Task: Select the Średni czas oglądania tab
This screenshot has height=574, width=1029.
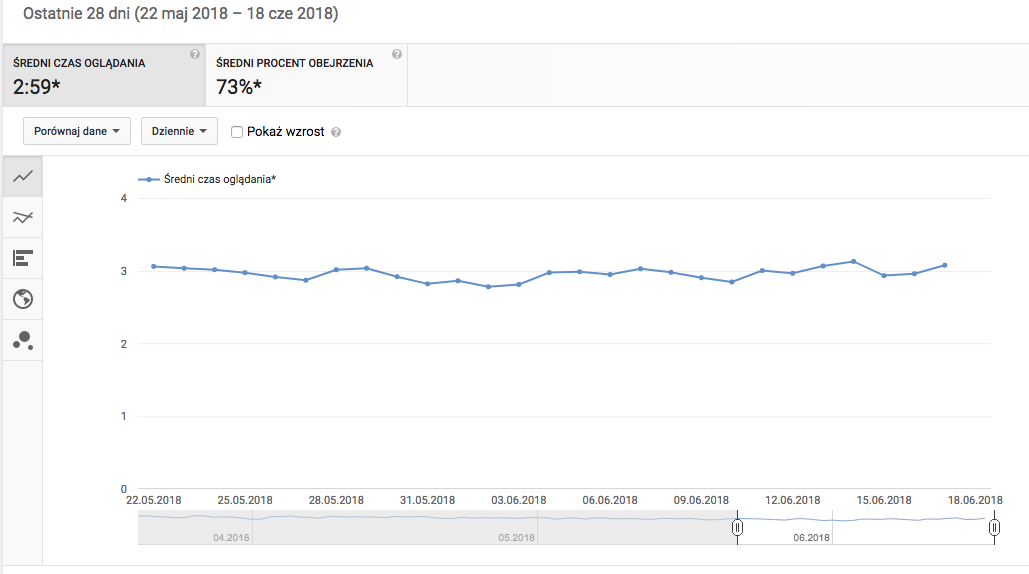Action: tap(104, 75)
